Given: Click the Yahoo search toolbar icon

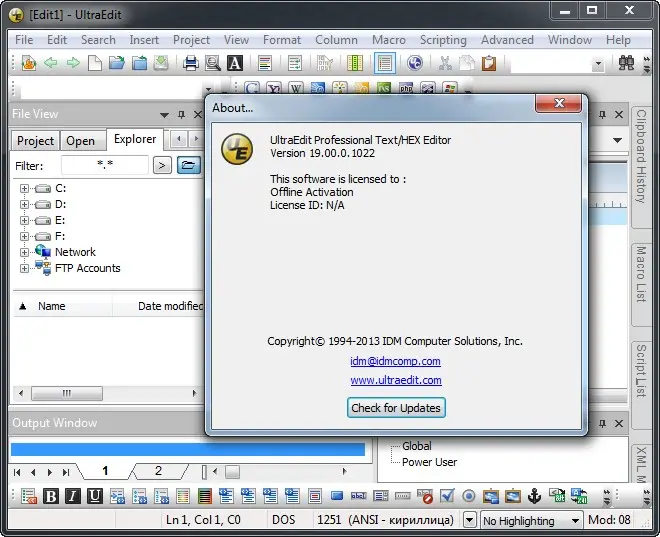Looking at the screenshot, I should (x=274, y=88).
